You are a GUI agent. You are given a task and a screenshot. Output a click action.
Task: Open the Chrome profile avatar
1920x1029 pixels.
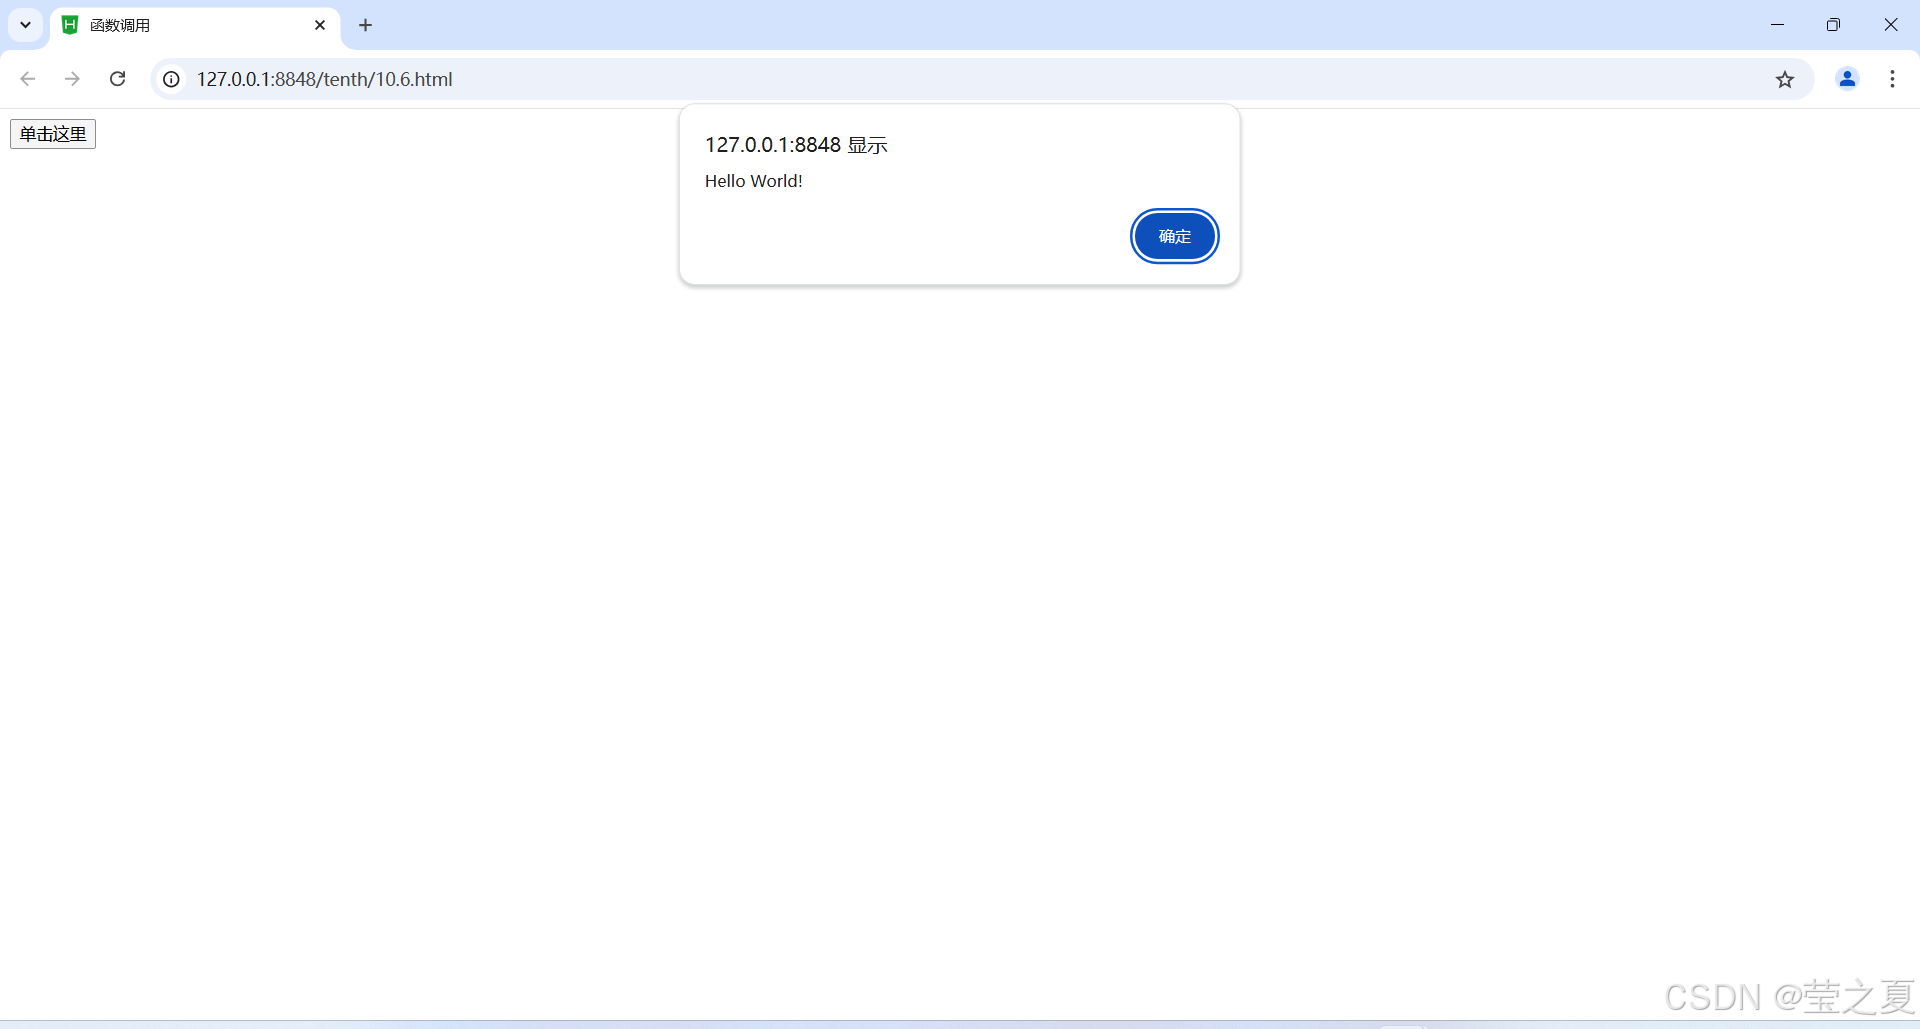[1847, 79]
